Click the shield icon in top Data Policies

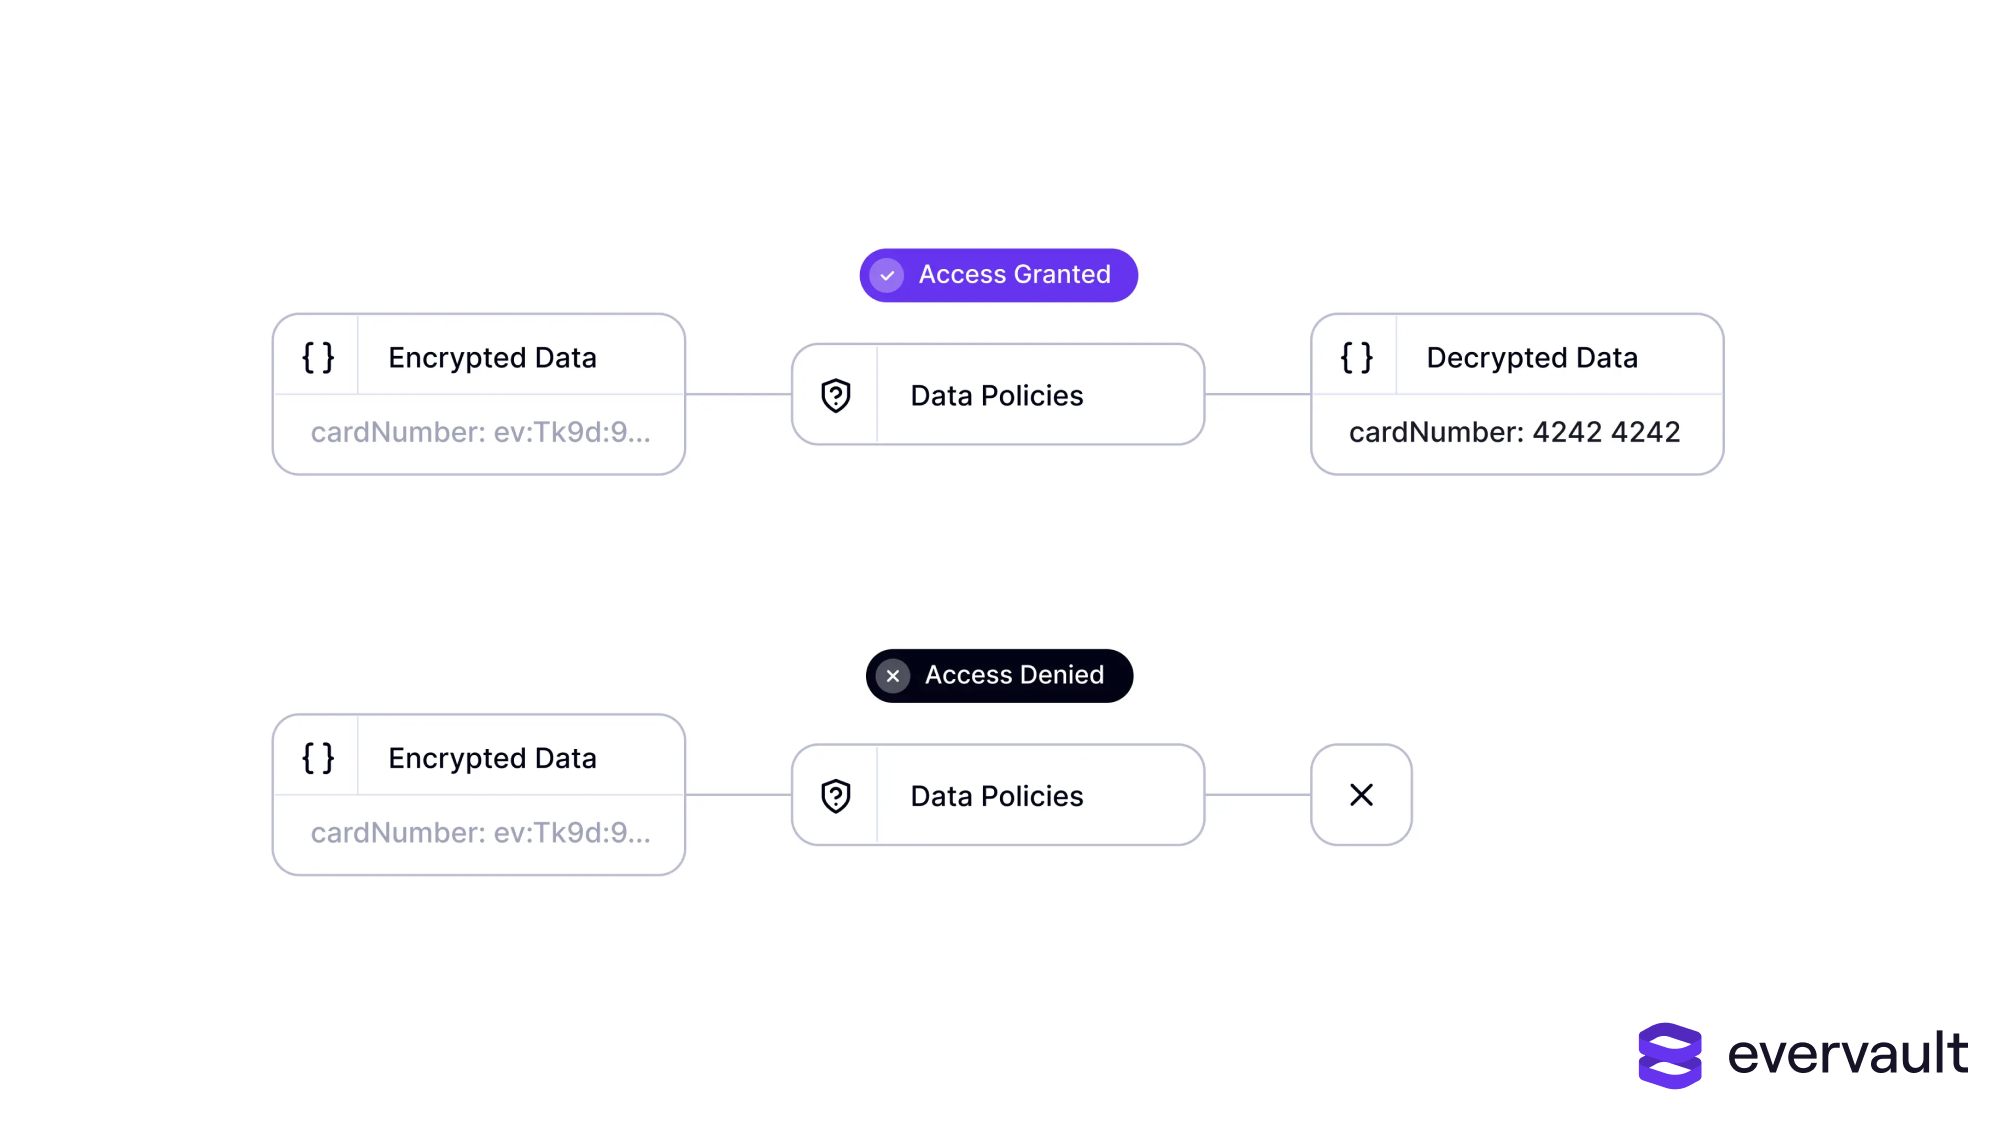point(836,396)
